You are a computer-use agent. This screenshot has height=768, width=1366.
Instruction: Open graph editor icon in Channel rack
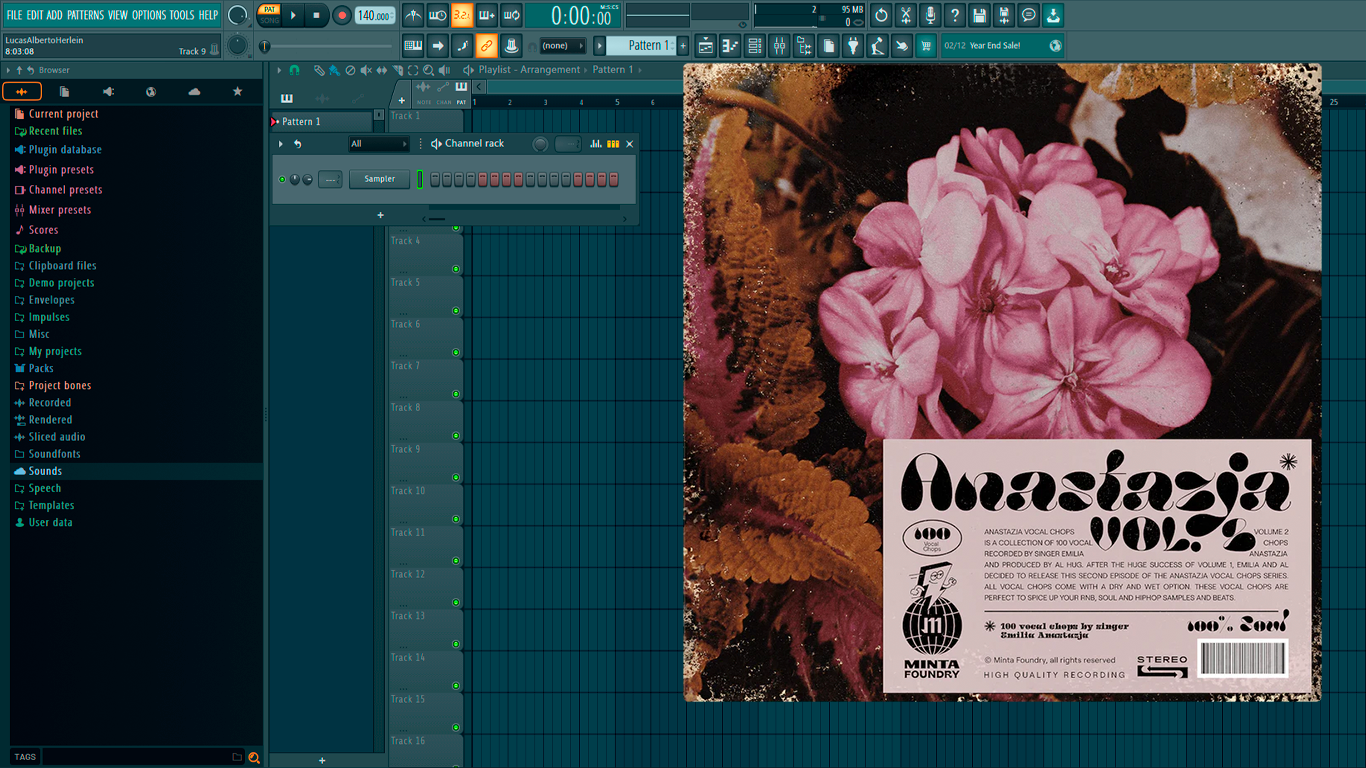(x=596, y=144)
